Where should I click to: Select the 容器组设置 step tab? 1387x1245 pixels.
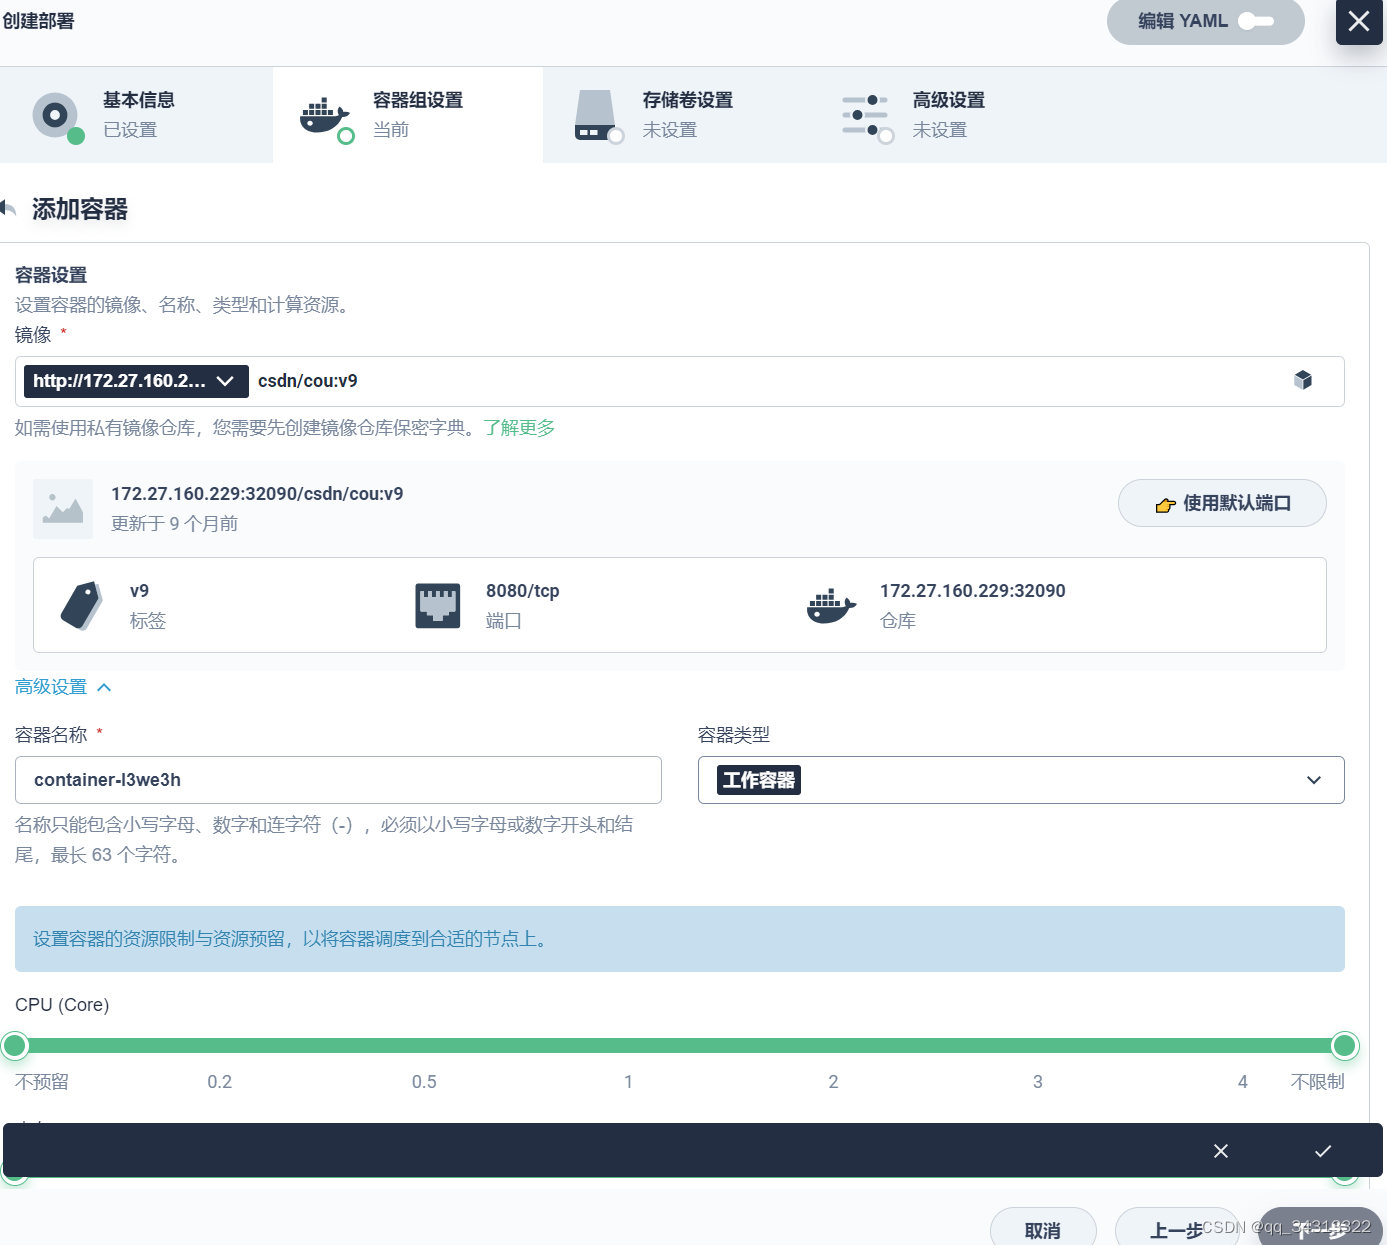408,115
